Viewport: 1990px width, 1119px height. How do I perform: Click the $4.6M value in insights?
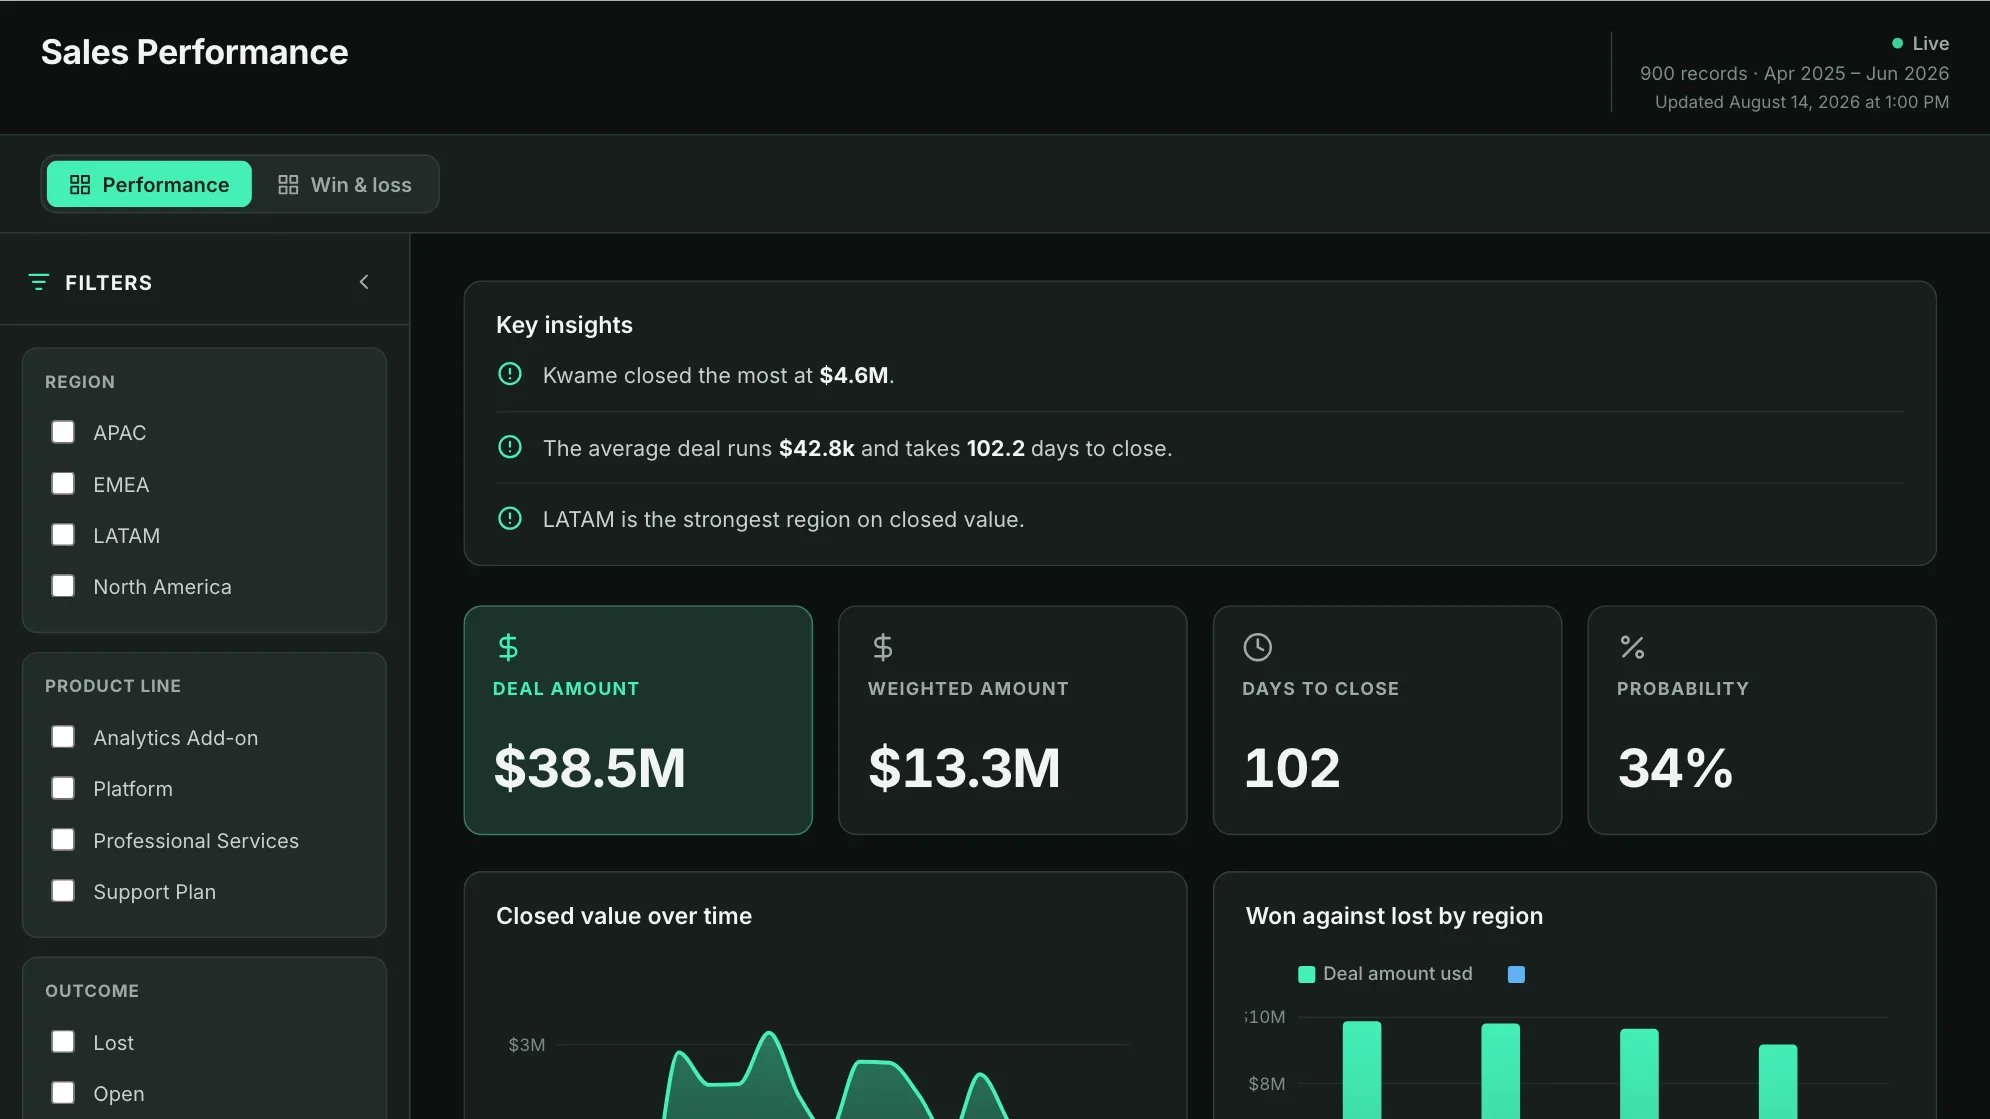pos(853,375)
